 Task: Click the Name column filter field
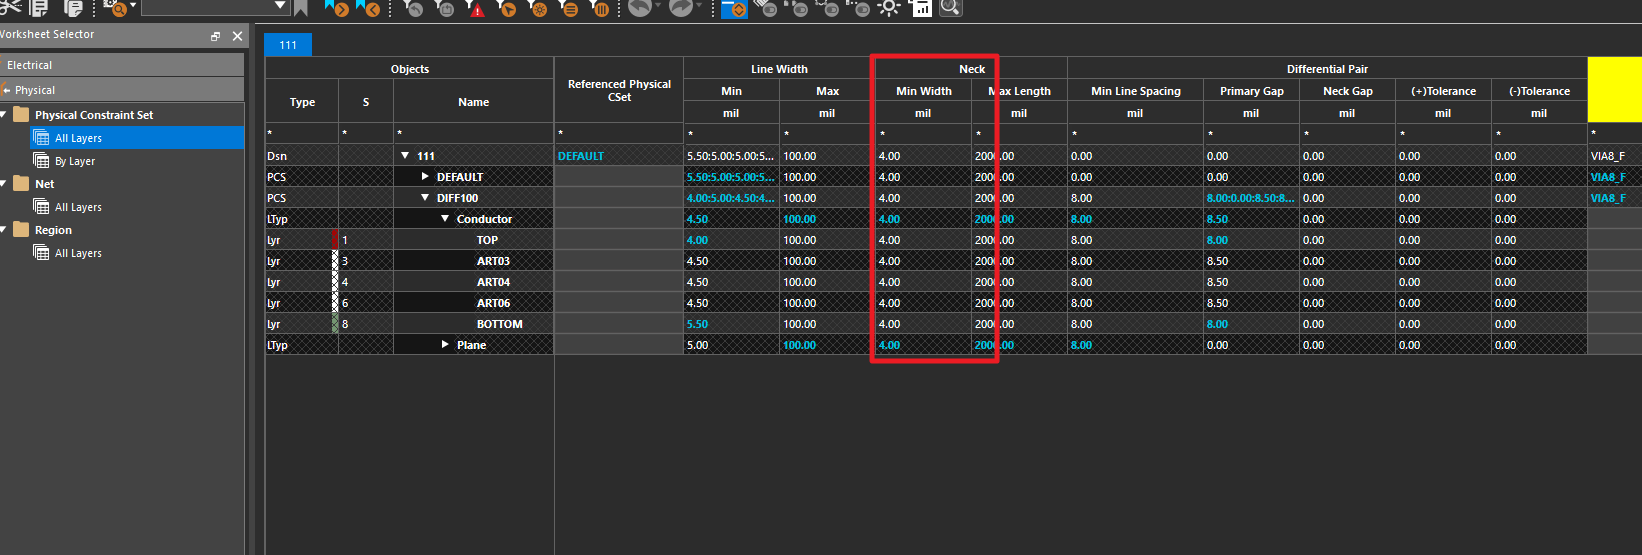coord(474,133)
